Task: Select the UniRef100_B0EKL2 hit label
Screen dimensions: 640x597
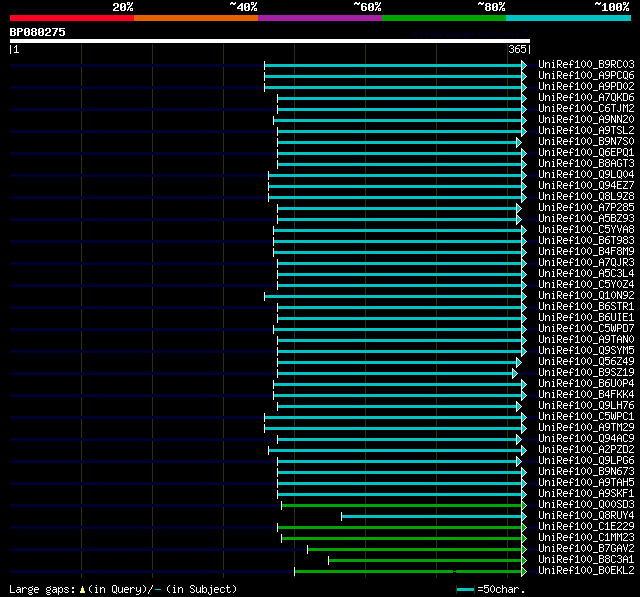Action: click(586, 570)
